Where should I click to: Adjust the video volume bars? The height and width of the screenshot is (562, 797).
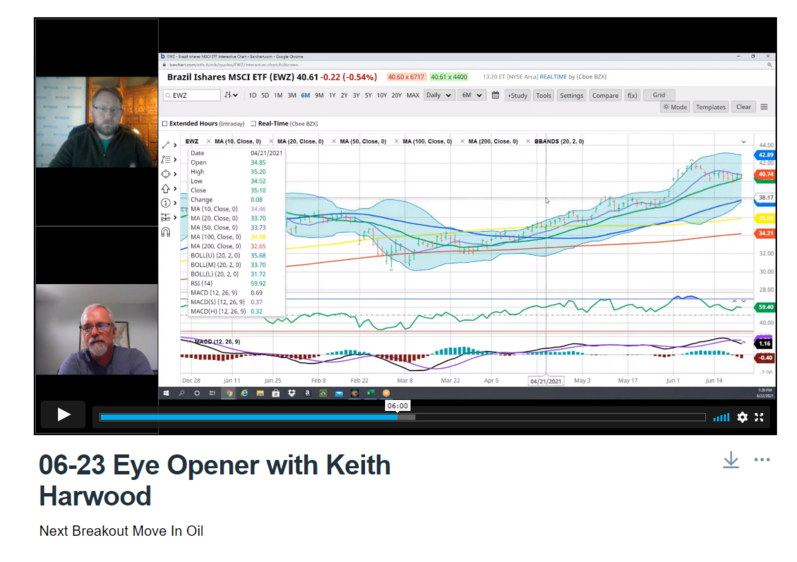coord(721,418)
